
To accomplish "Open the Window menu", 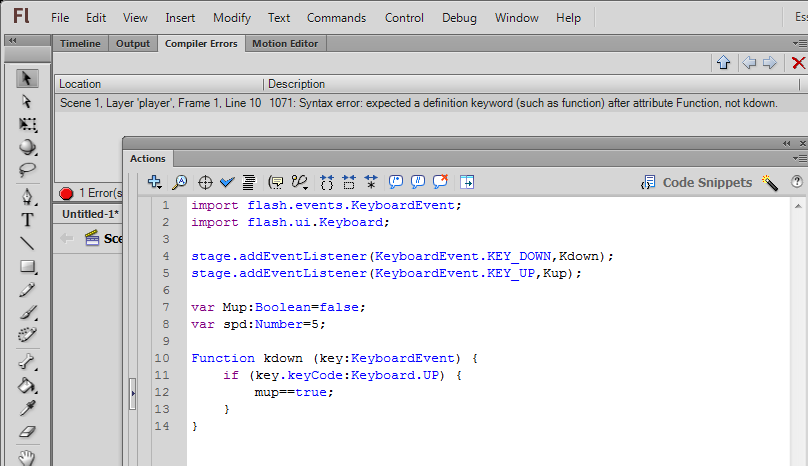I will click(516, 18).
